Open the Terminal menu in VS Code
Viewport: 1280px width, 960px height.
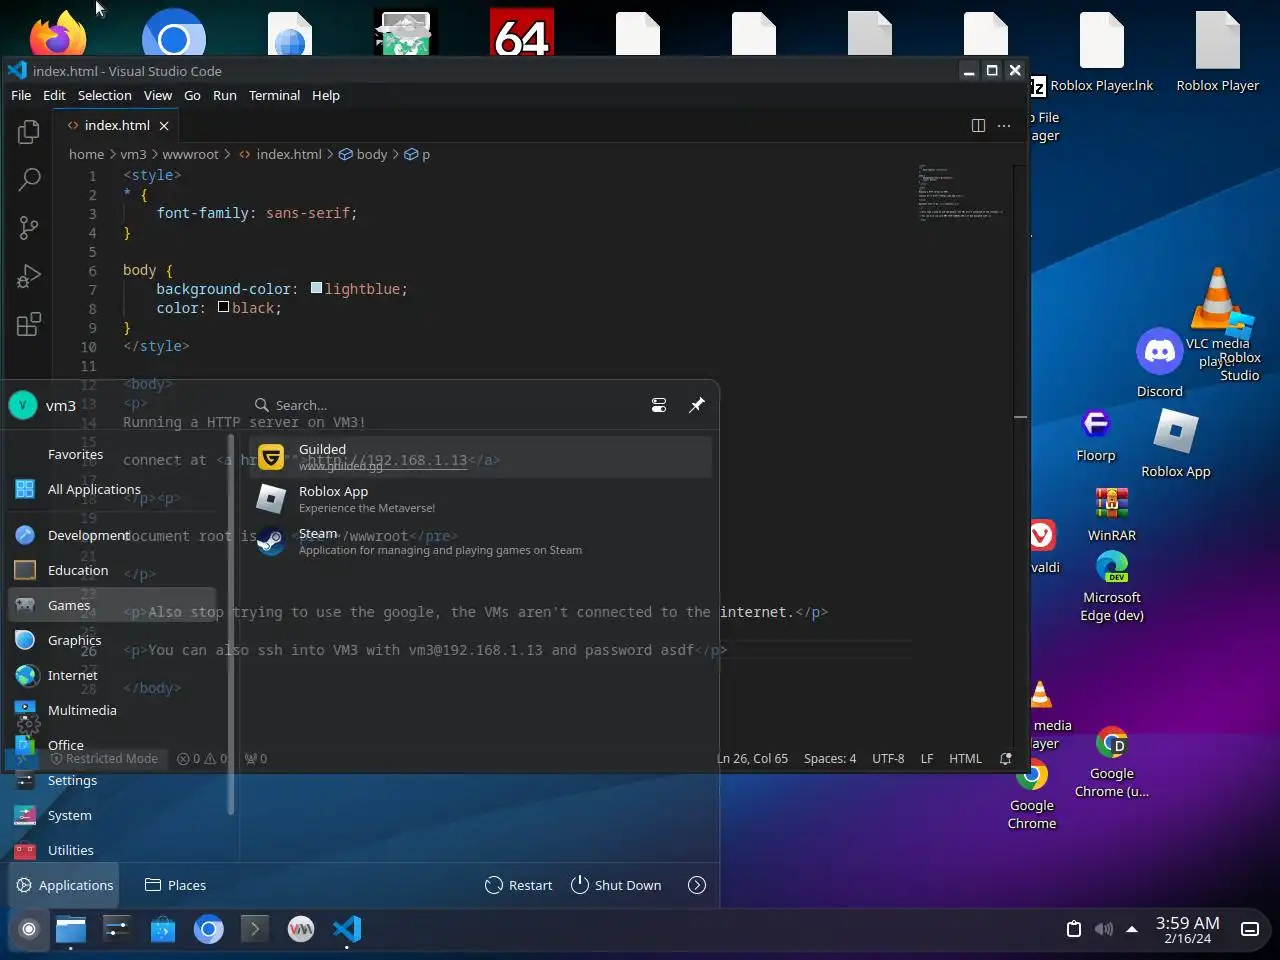click(274, 95)
